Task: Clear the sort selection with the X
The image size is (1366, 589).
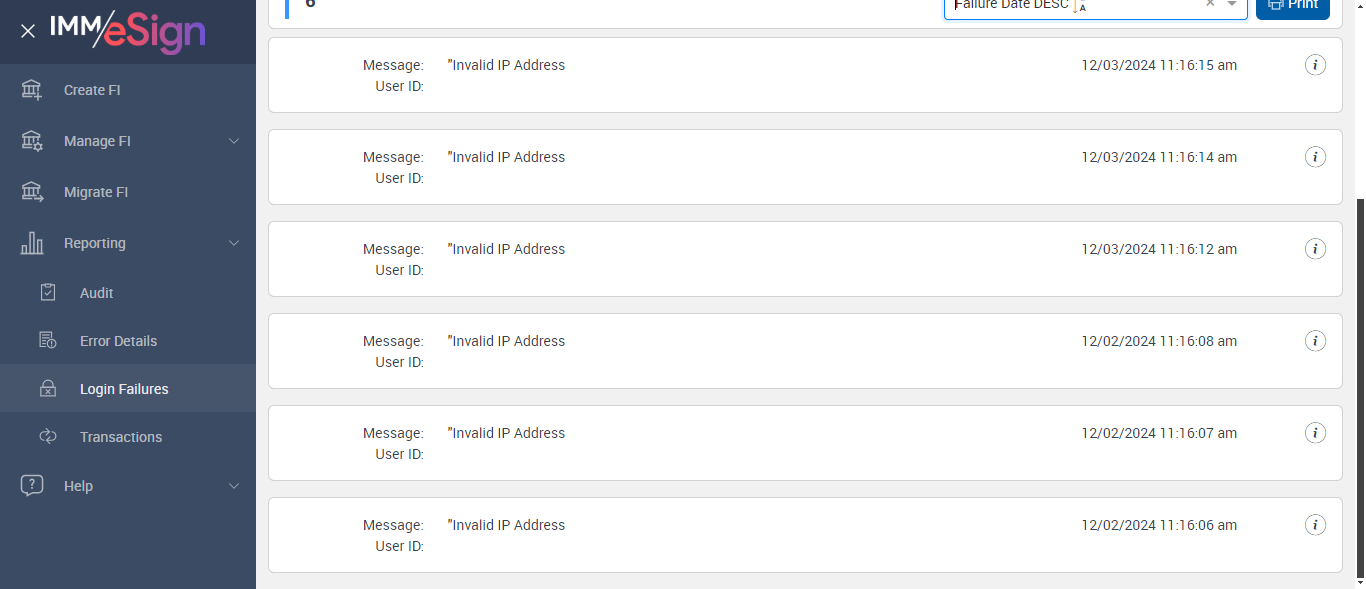Action: [1210, 5]
